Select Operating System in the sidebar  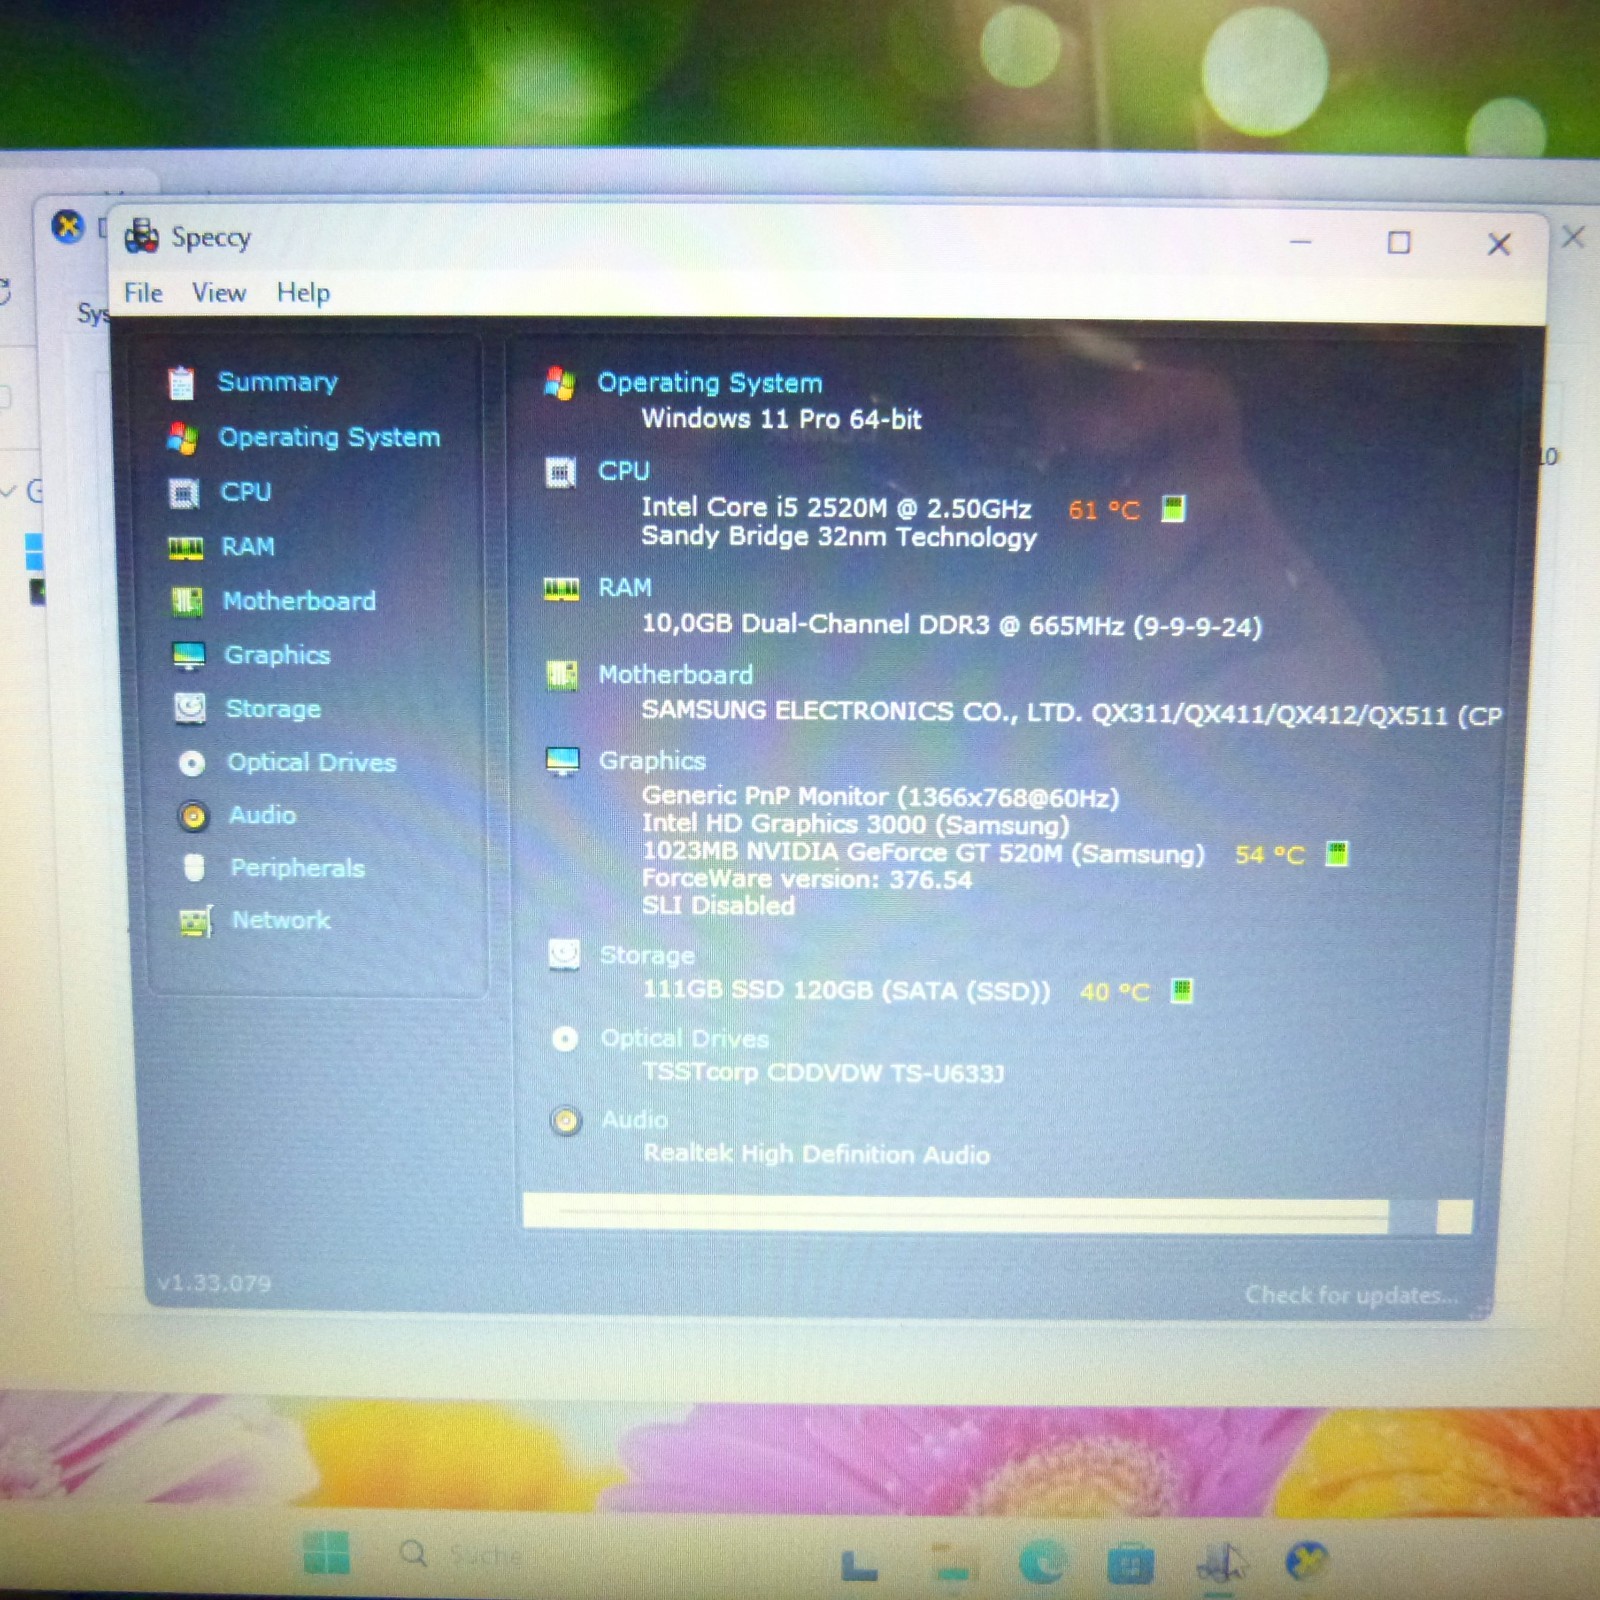[329, 437]
